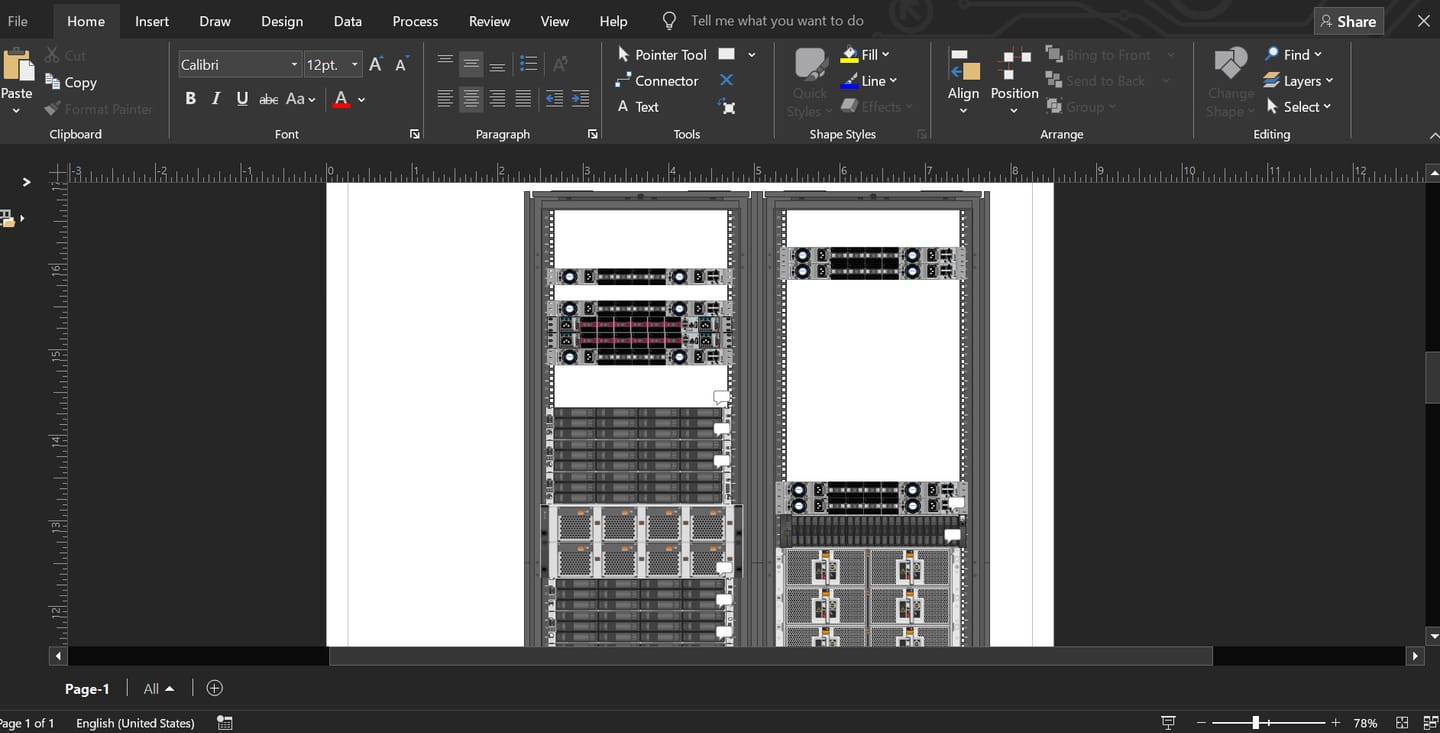This screenshot has width=1440, height=733.
Task: Switch to the Review tab
Action: 490,21
